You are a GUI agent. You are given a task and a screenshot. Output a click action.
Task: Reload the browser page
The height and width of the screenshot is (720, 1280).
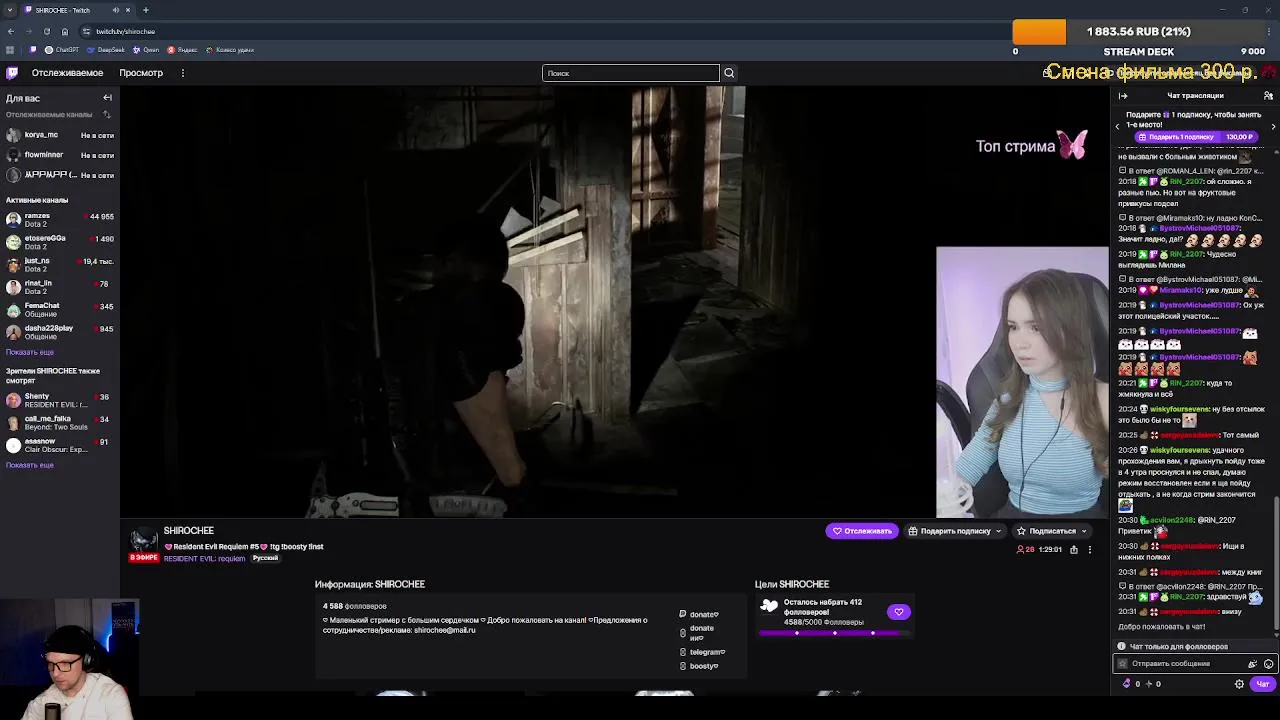(x=46, y=31)
